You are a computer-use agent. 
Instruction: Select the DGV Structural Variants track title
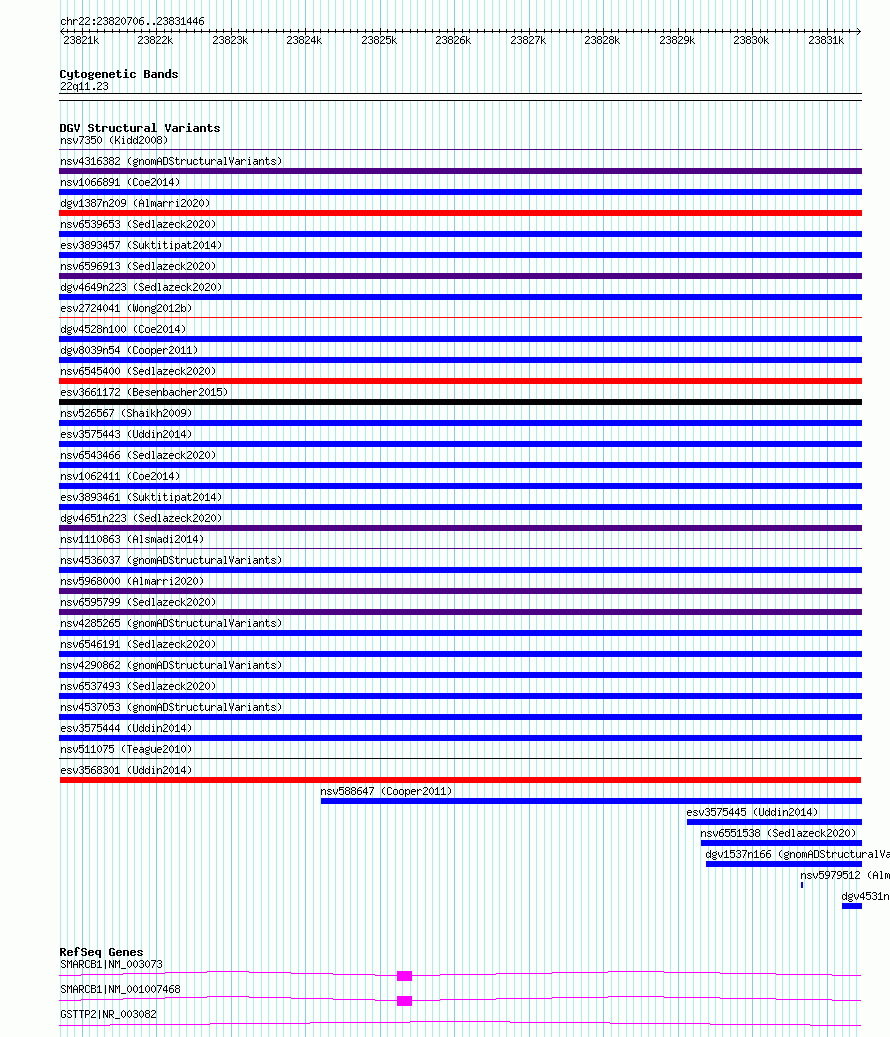click(x=140, y=128)
